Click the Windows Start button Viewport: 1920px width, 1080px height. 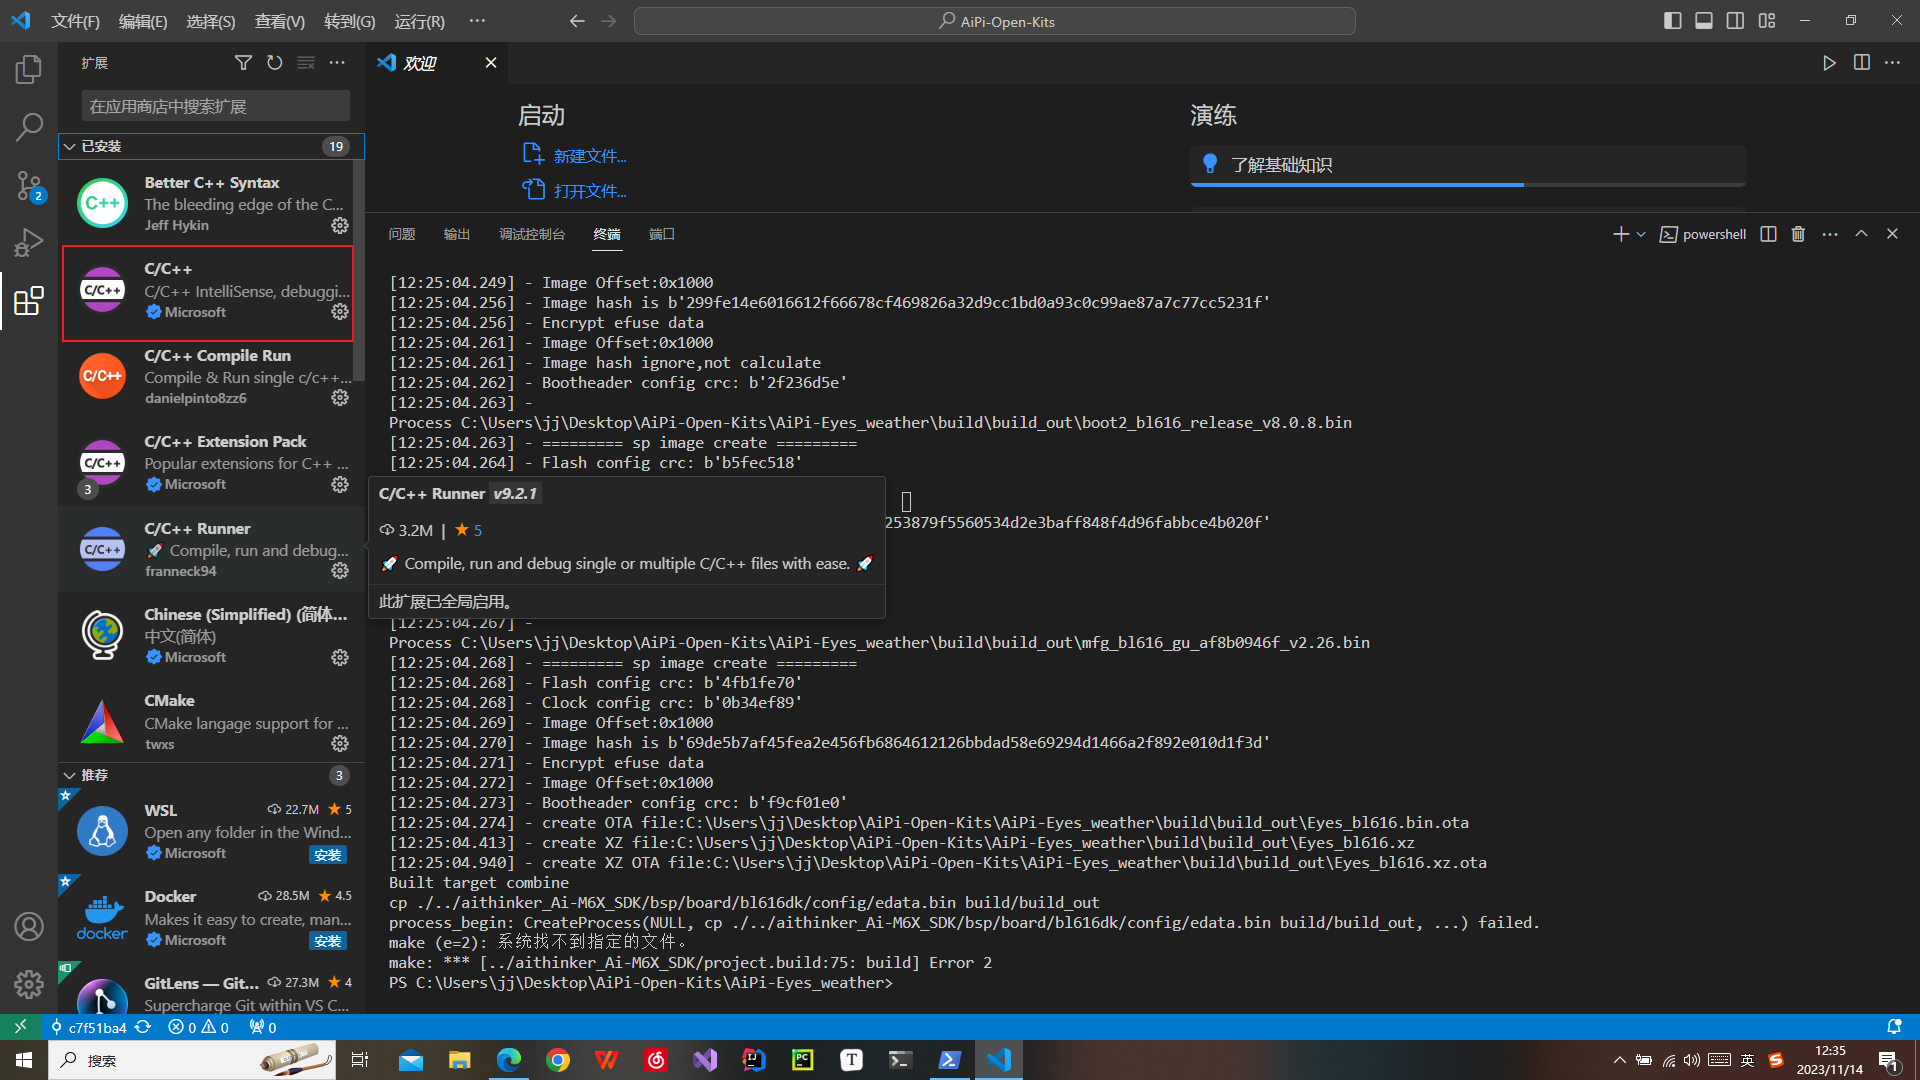click(24, 1060)
